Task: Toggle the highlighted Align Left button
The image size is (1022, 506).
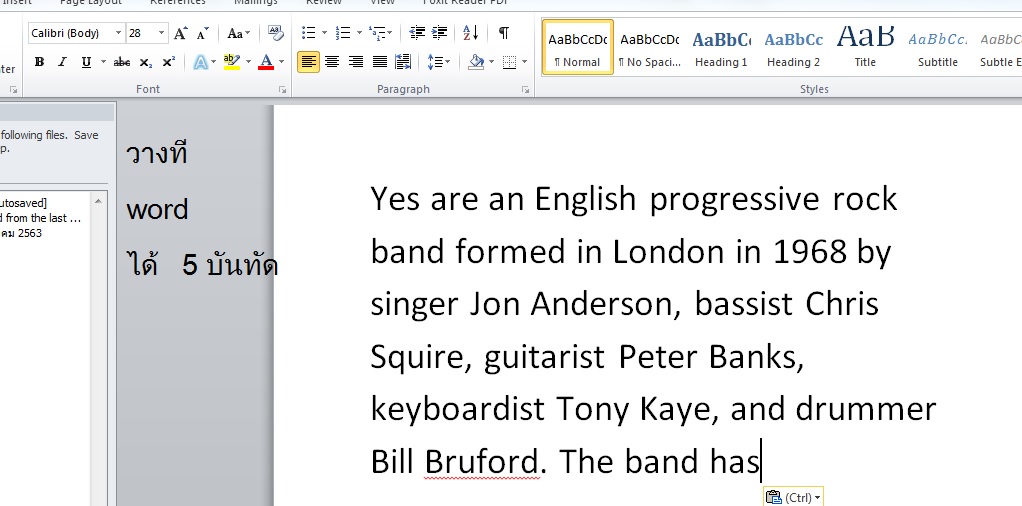Action: [309, 62]
